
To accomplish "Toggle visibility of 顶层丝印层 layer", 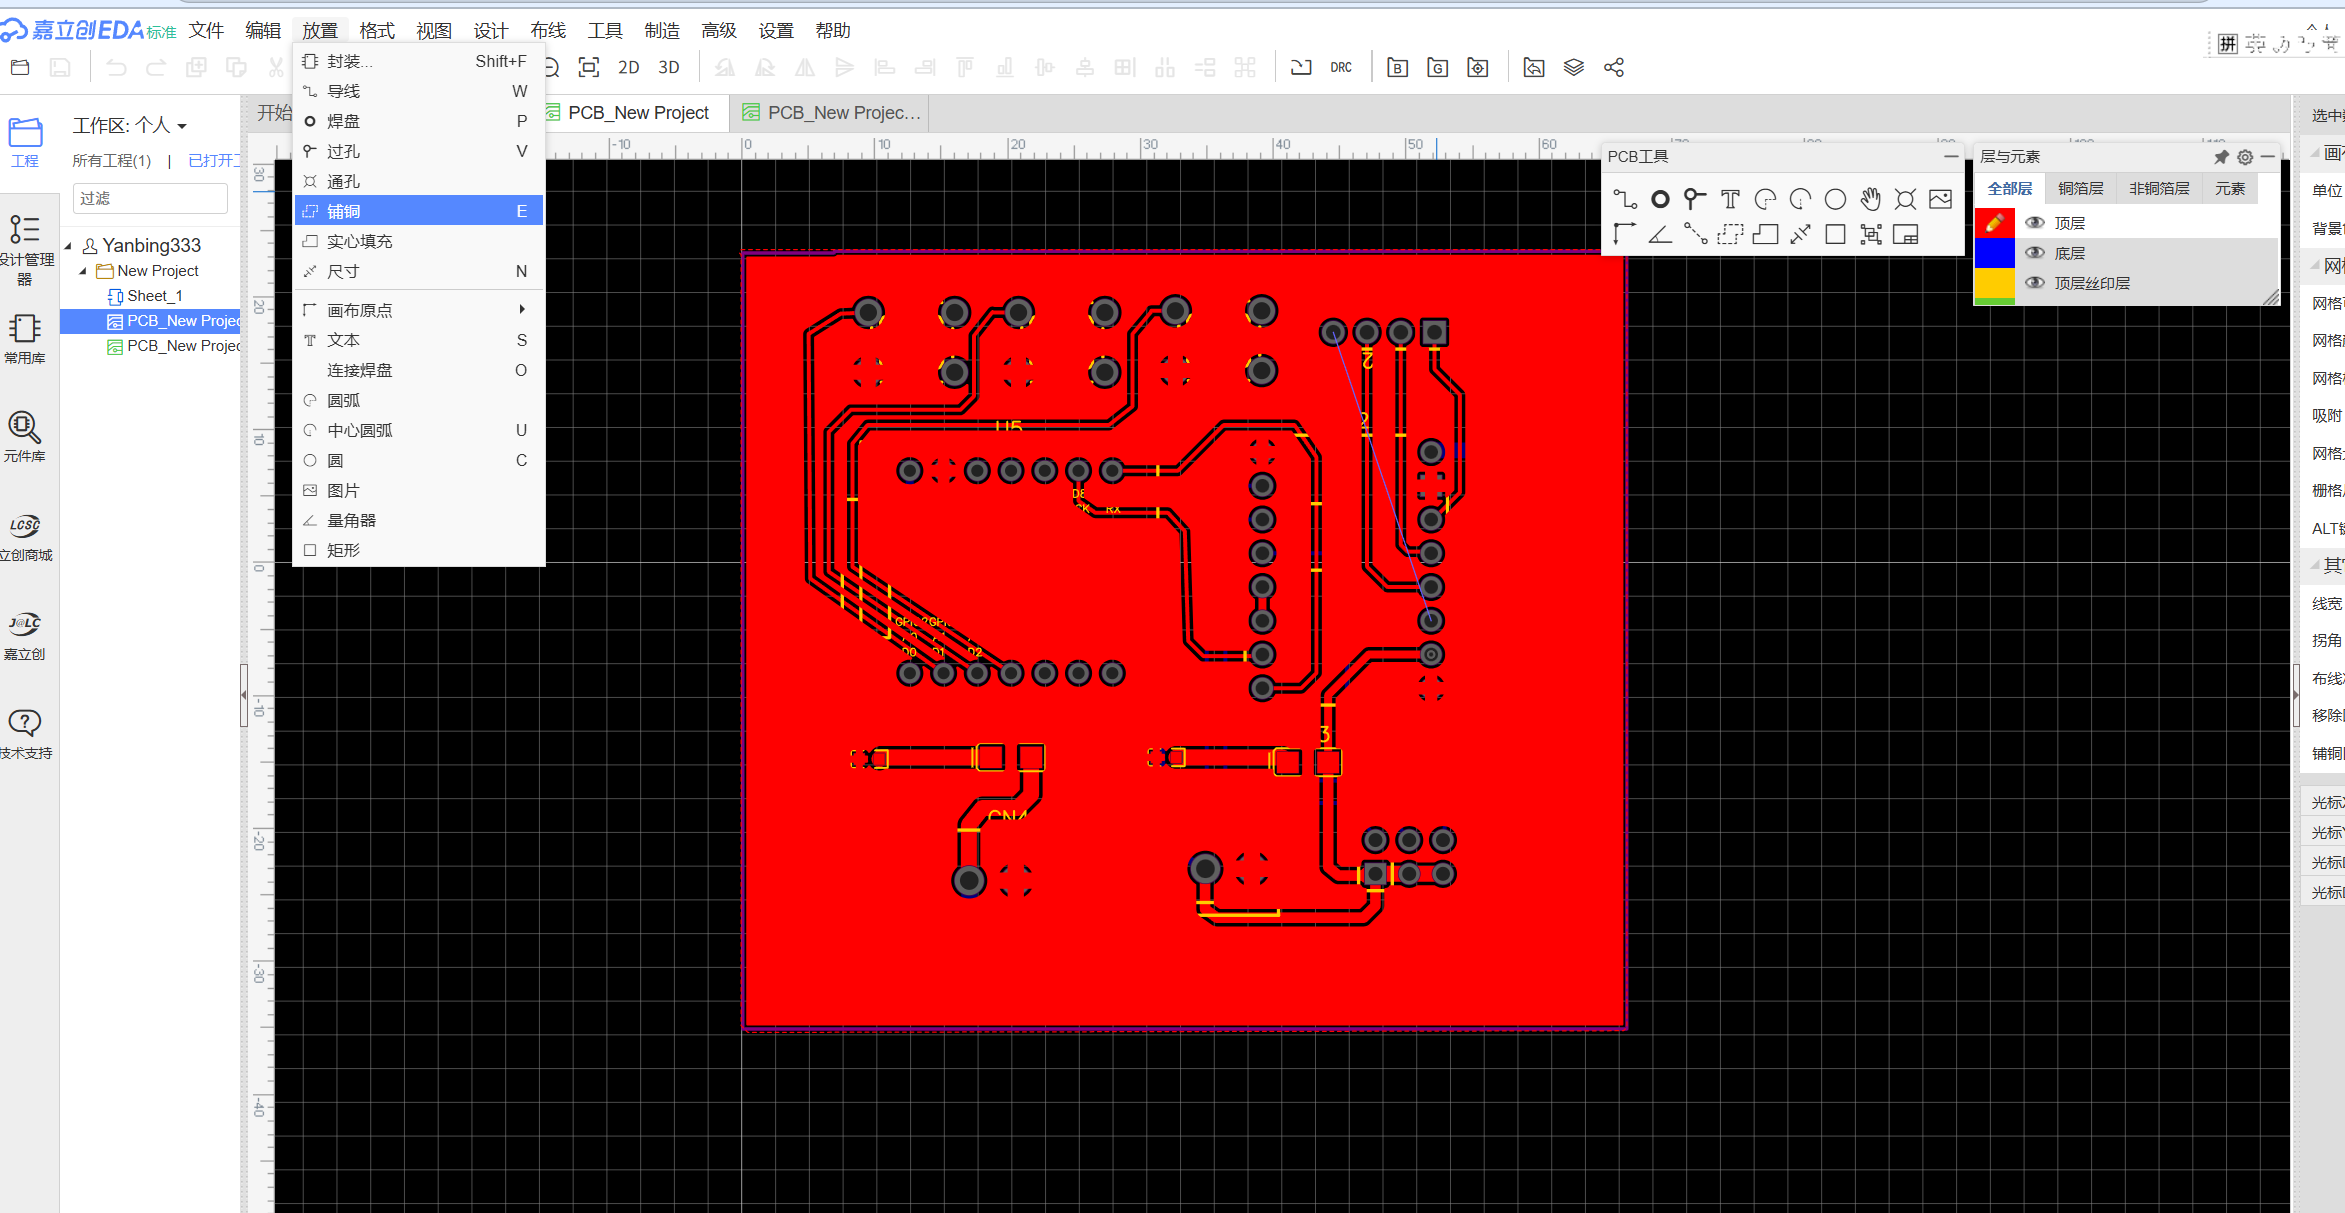I will click(x=2035, y=283).
